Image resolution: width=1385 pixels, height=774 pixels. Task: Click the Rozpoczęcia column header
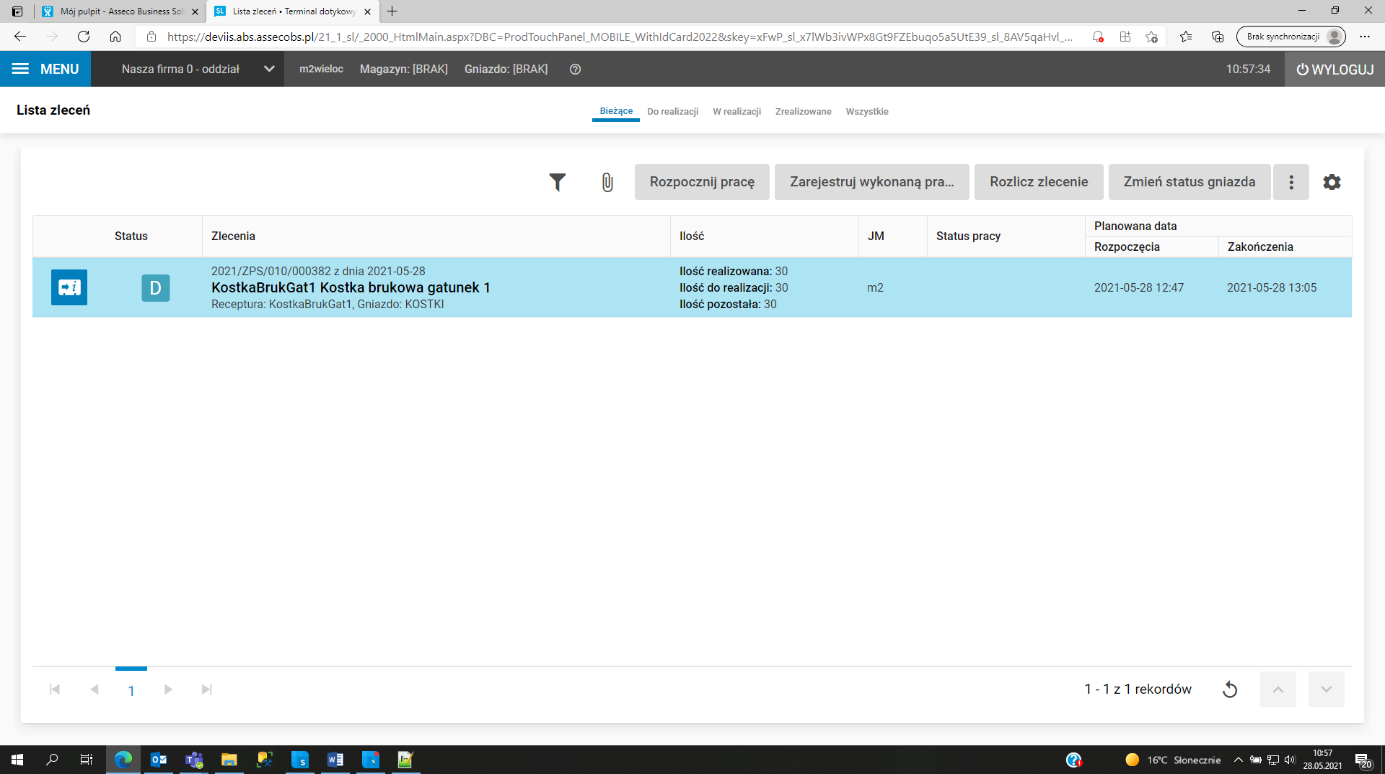coord(1152,246)
